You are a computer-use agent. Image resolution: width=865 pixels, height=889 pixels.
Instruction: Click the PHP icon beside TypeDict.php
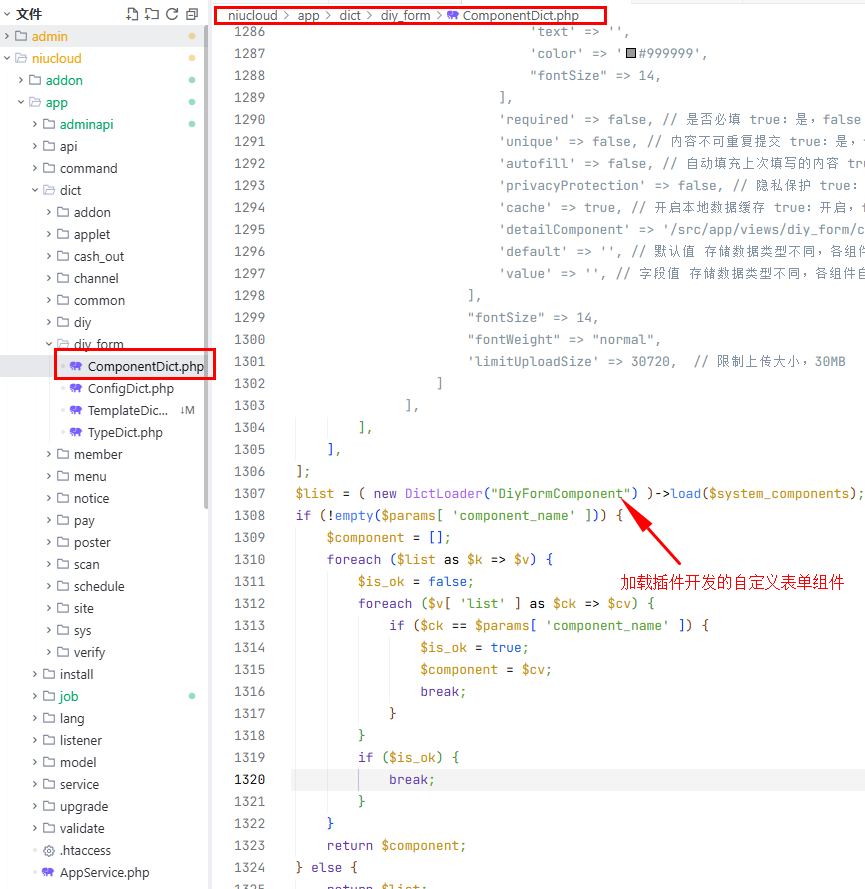pos(76,433)
